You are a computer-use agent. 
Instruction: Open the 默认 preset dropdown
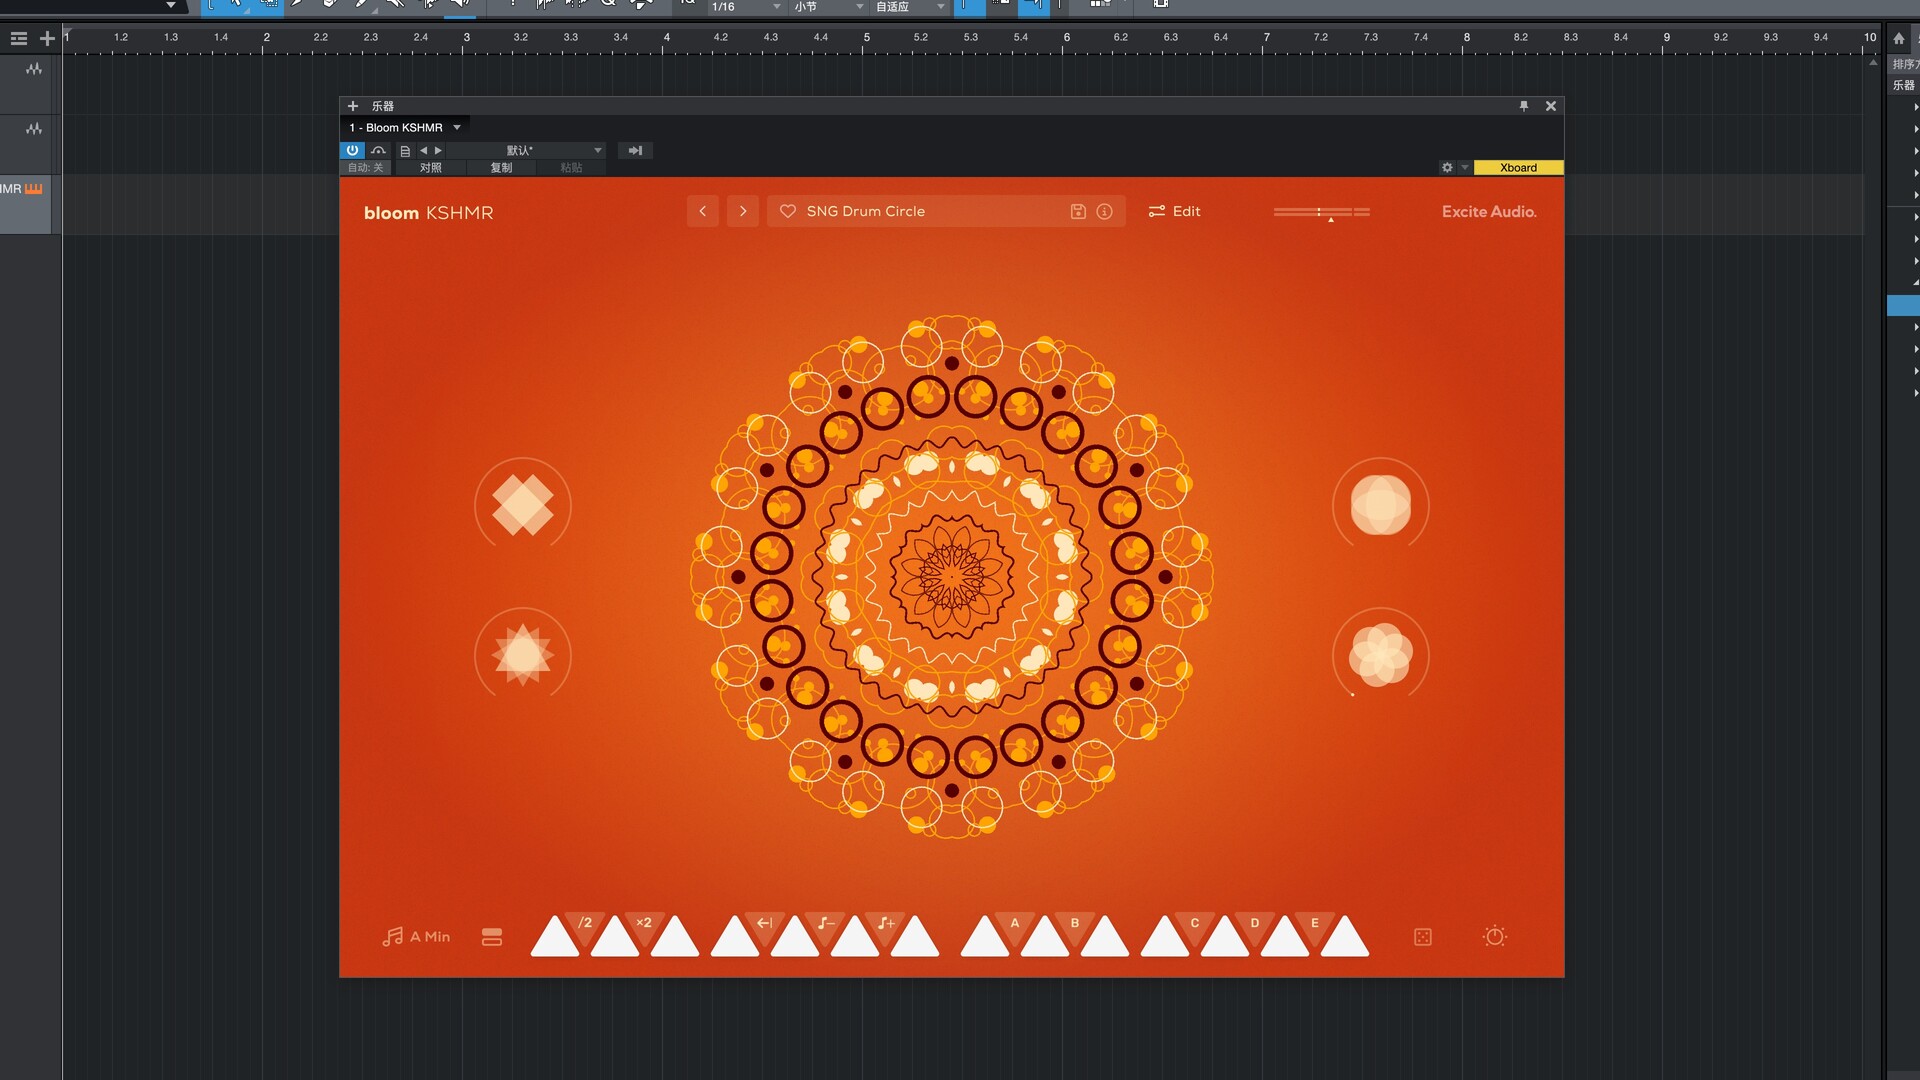526,150
